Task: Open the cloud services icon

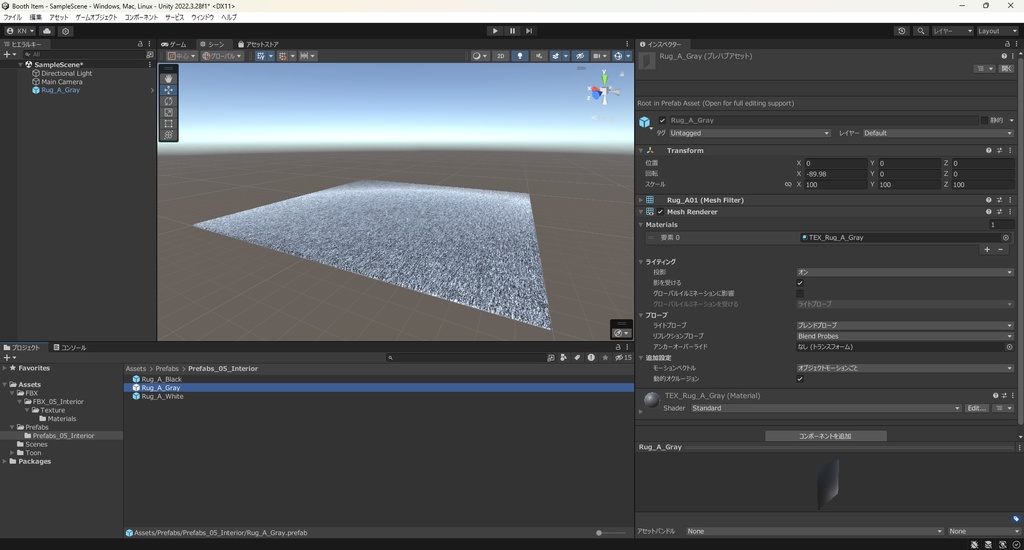Action: [x=47, y=31]
